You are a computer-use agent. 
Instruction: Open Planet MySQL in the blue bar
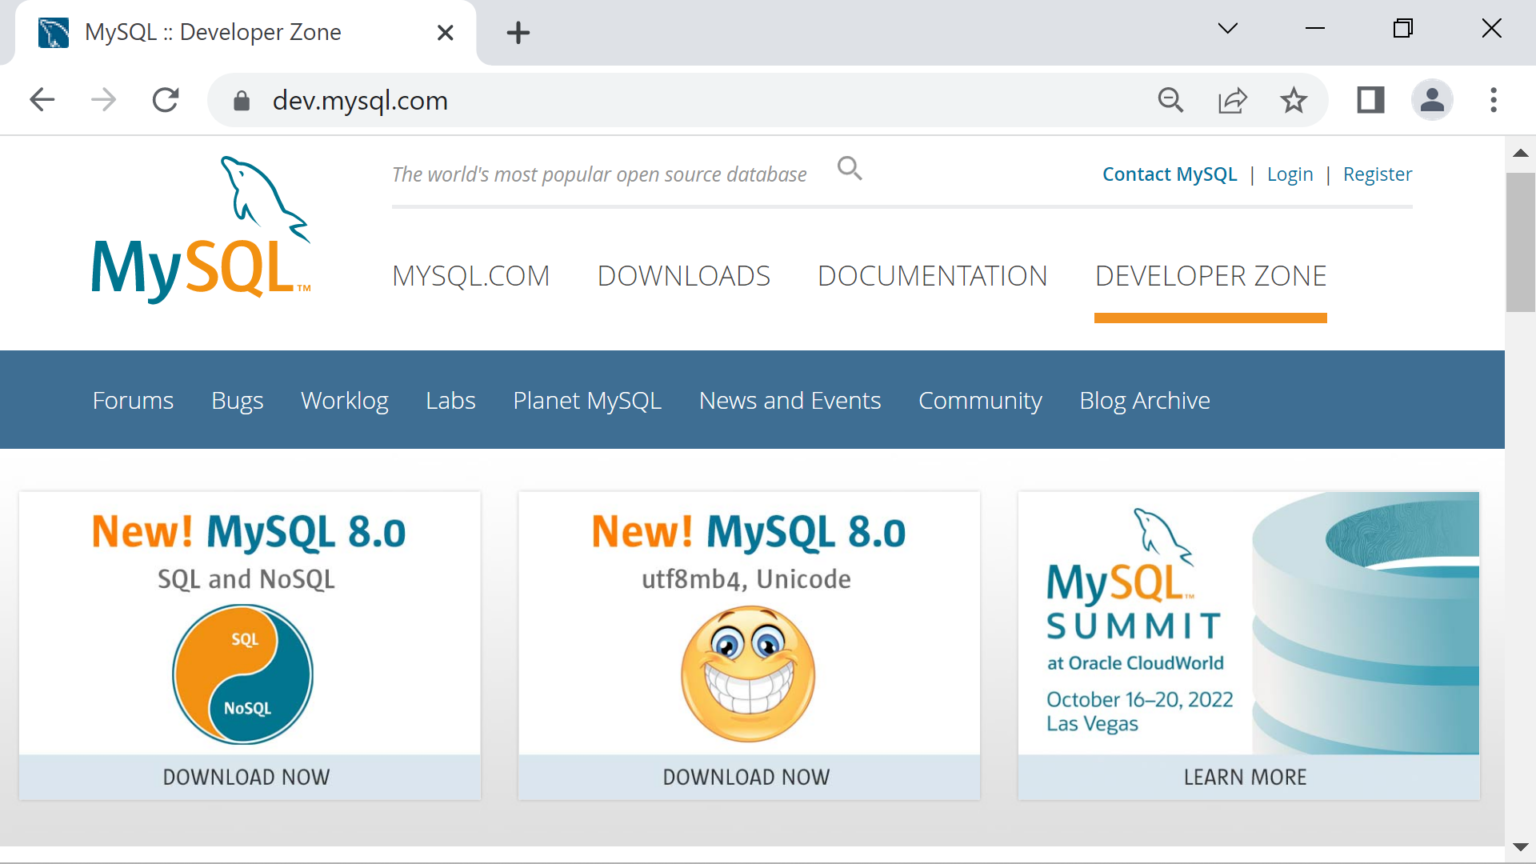pos(587,401)
